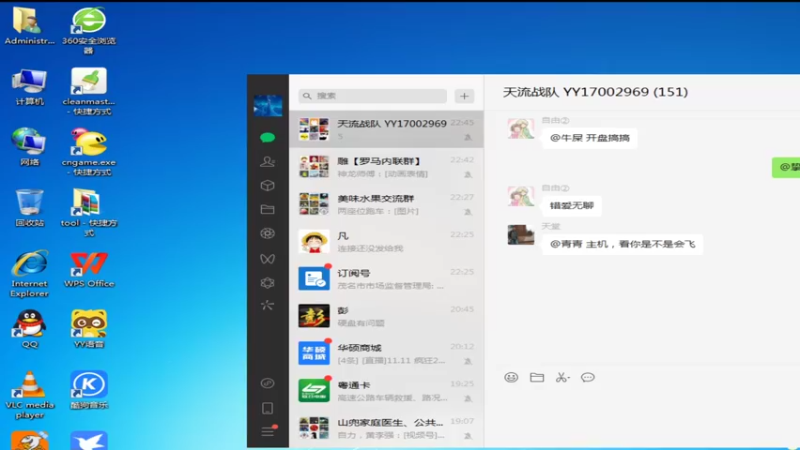The height and width of the screenshot is (450, 800).
Task: Click the avatar of sender 天堂
Action: click(x=521, y=235)
